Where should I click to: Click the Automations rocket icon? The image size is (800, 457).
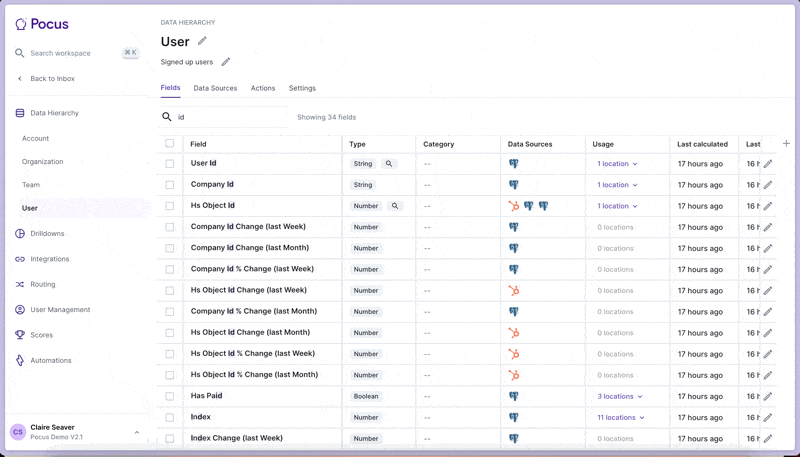[x=20, y=360]
